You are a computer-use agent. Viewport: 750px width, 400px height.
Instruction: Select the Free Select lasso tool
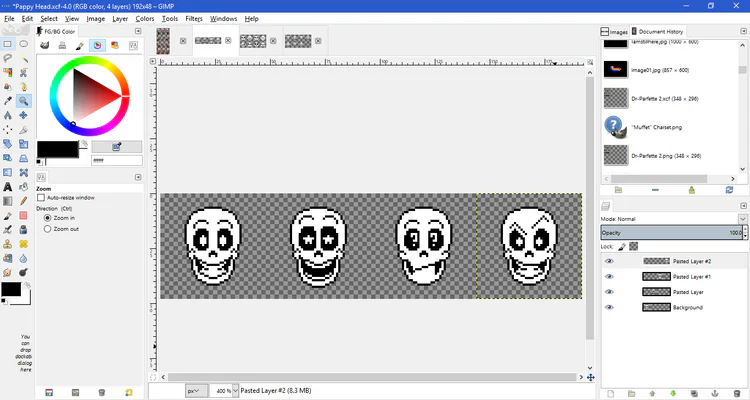click(8, 58)
